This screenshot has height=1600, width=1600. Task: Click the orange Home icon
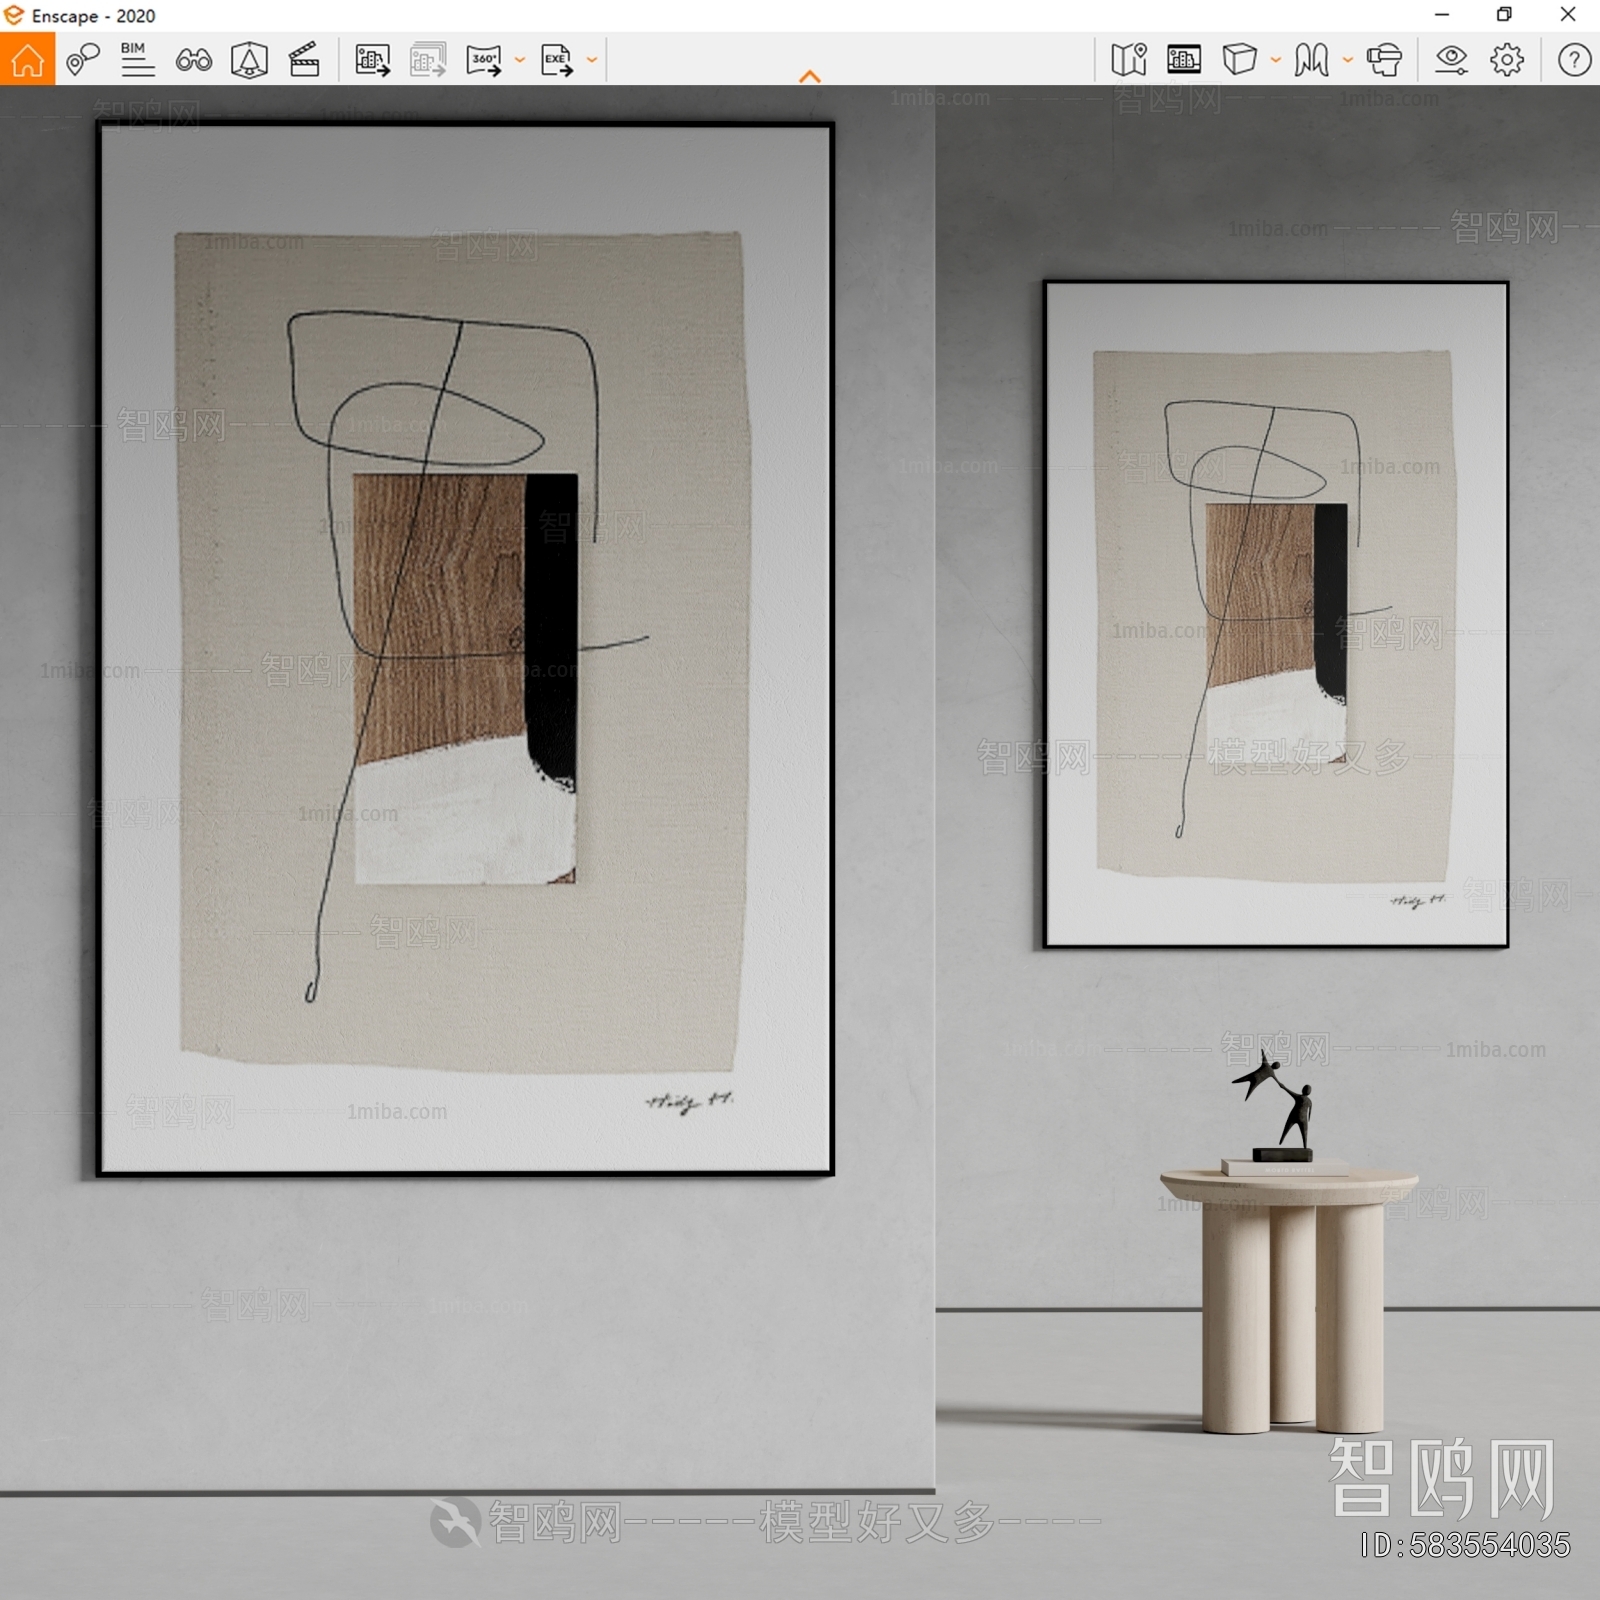point(27,59)
